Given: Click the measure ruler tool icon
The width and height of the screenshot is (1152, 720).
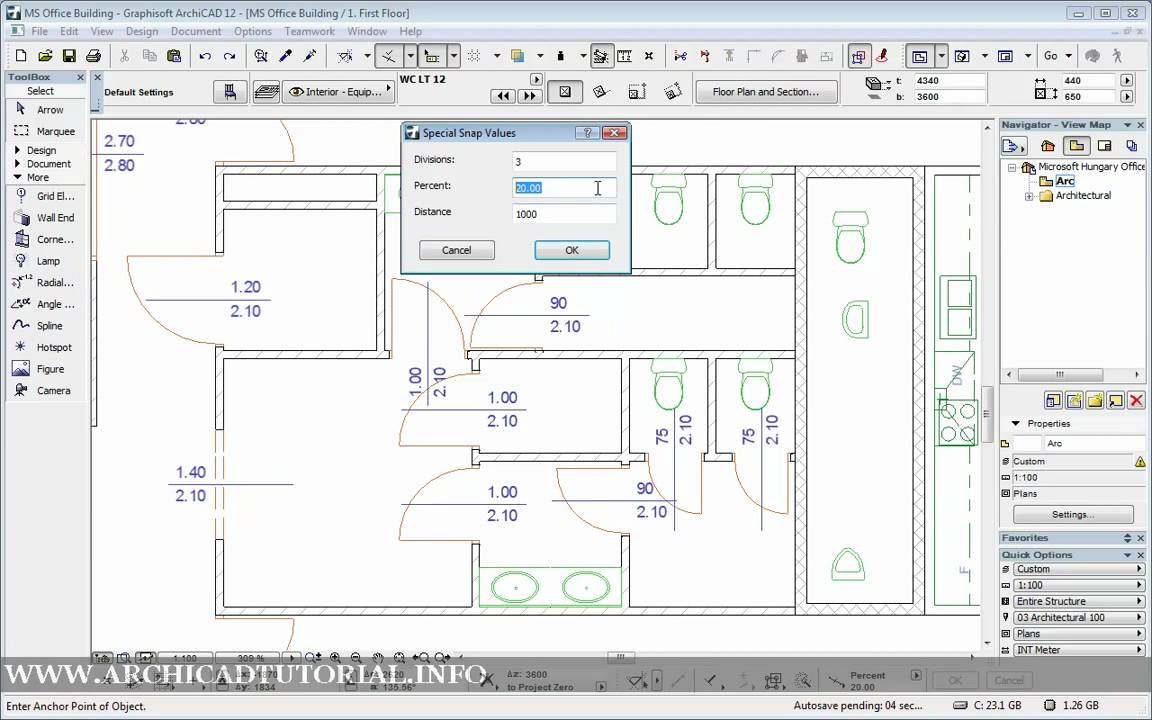Looking at the screenshot, I should click(x=624, y=56).
